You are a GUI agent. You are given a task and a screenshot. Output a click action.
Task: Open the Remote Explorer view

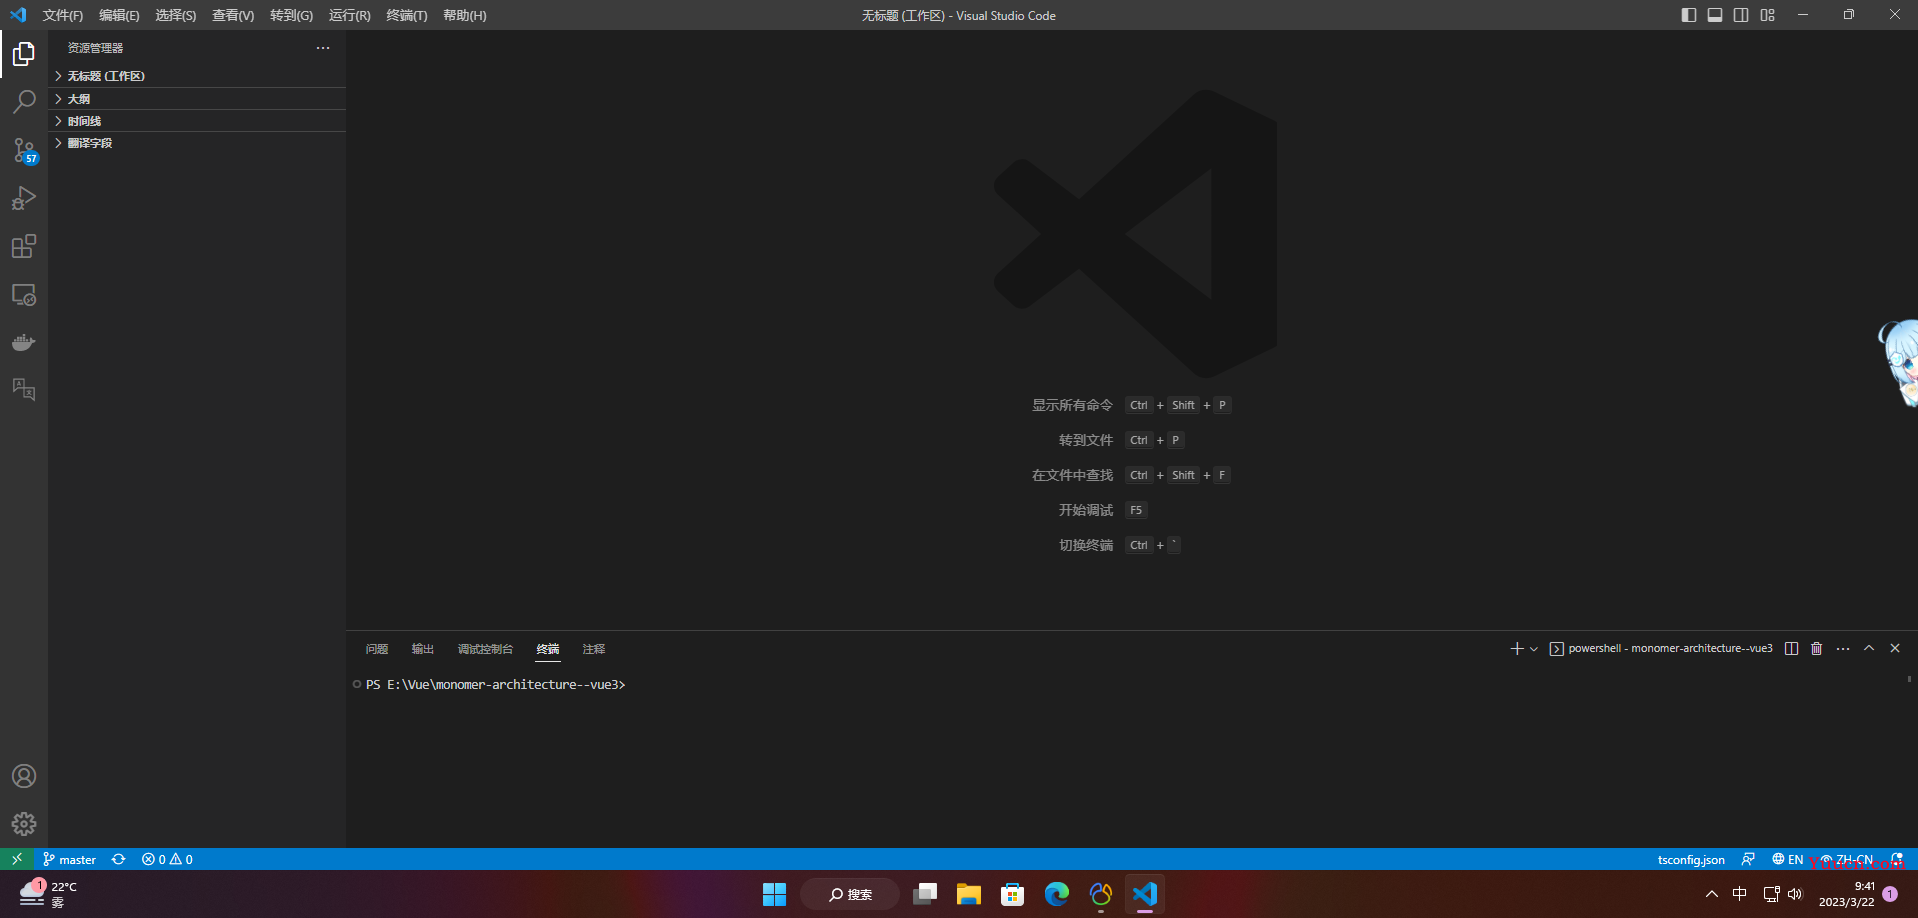tap(24, 295)
